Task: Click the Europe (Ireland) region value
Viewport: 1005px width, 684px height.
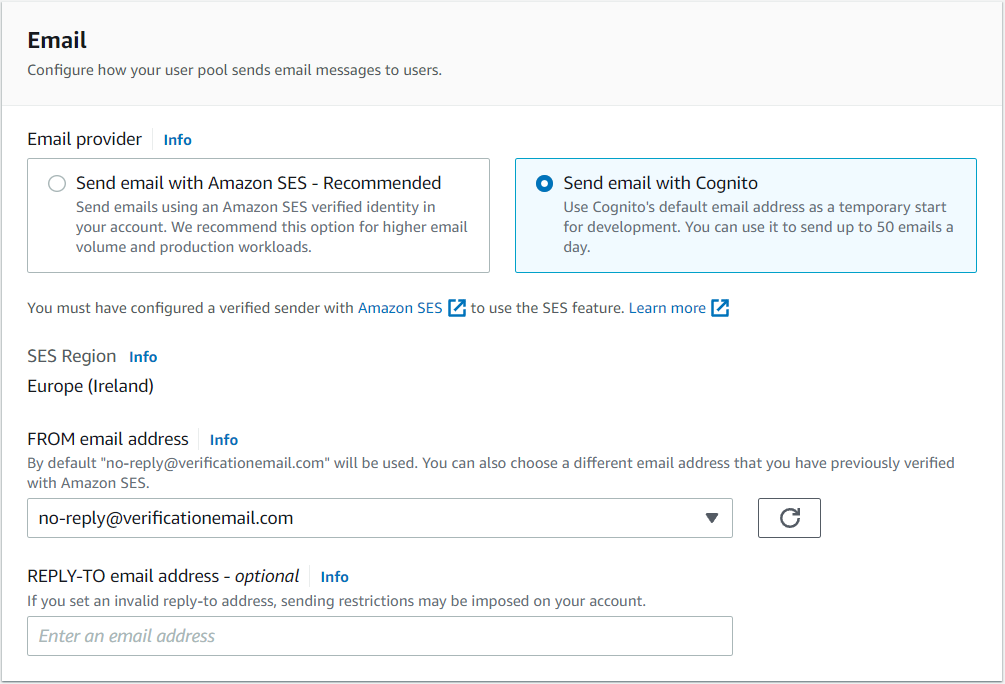Action: pyautogui.click(x=90, y=386)
